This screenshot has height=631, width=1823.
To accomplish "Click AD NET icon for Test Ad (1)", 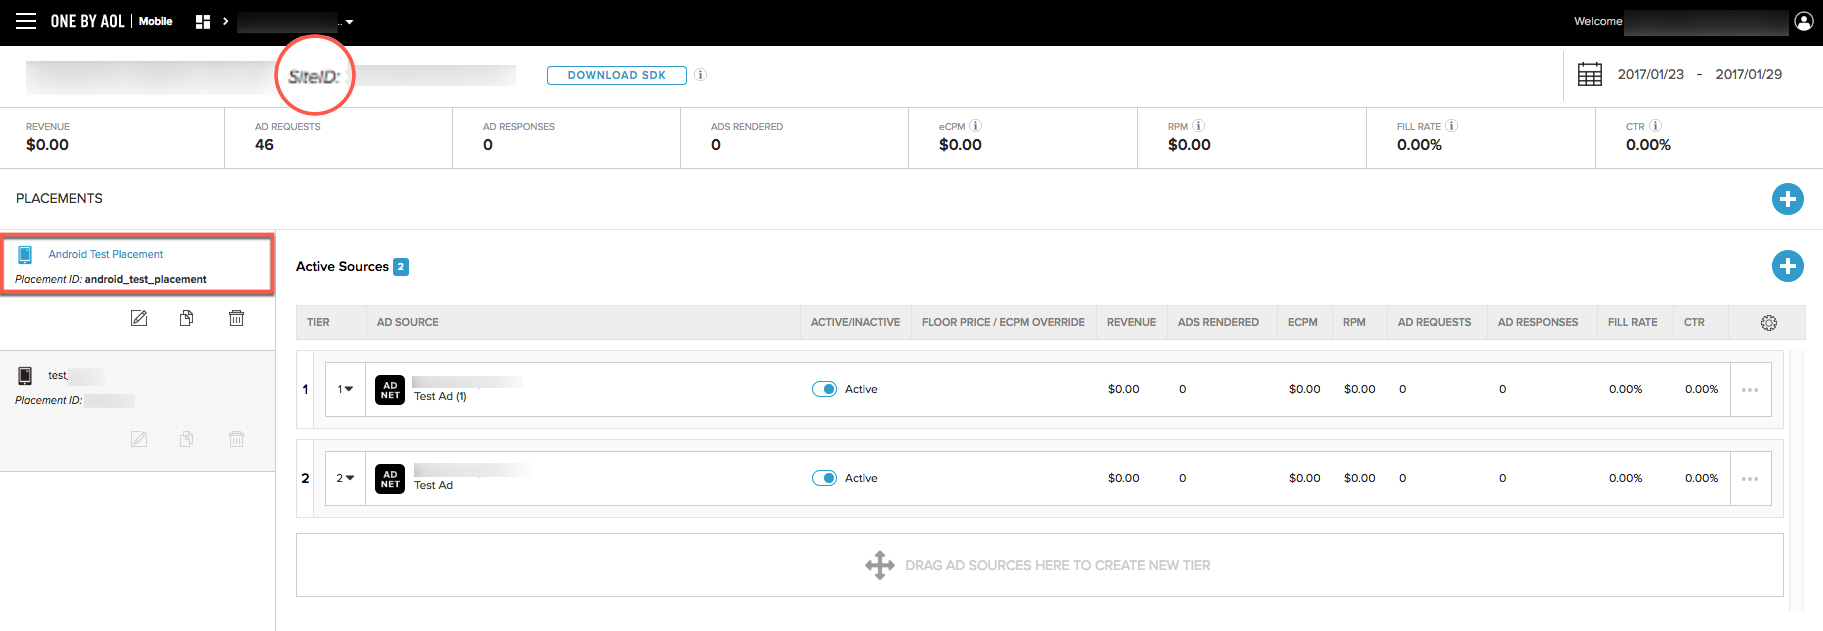I will 390,390.
